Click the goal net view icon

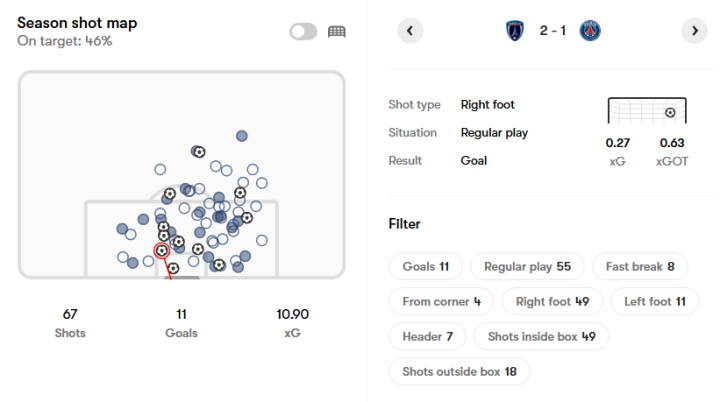coord(337,31)
